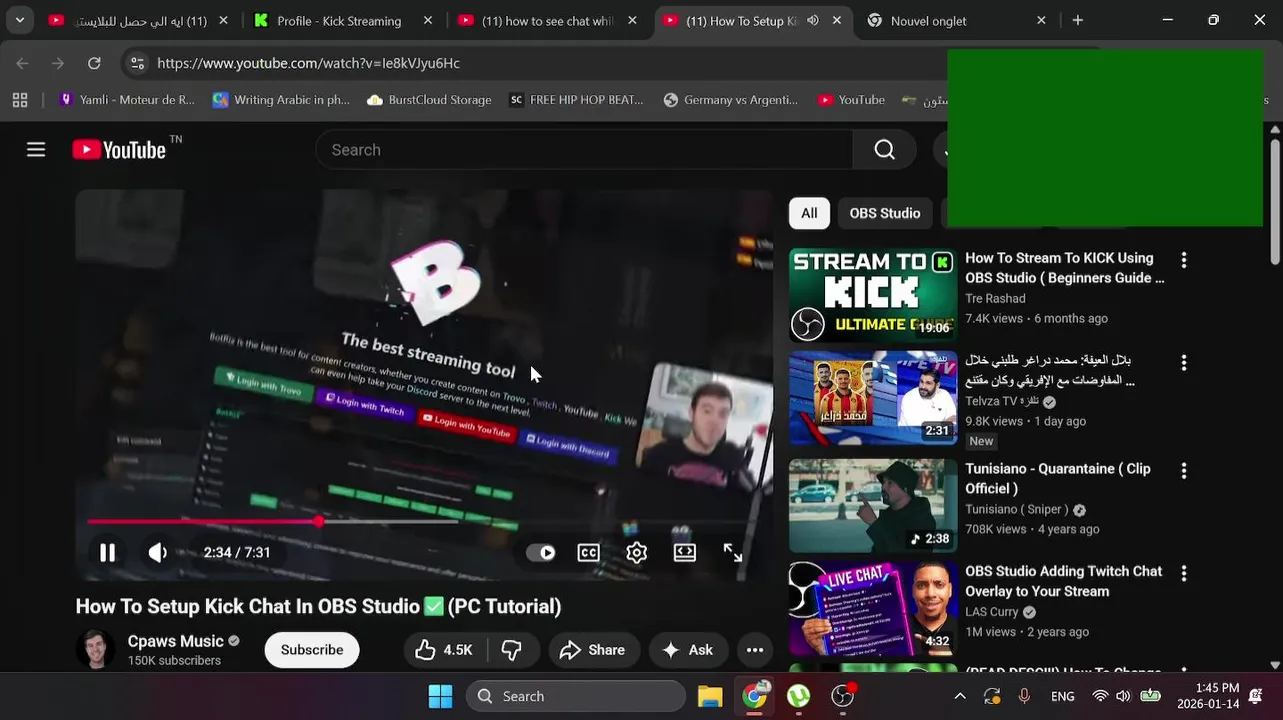Switch ENG input language
The height and width of the screenshot is (720, 1283).
pos(1062,696)
